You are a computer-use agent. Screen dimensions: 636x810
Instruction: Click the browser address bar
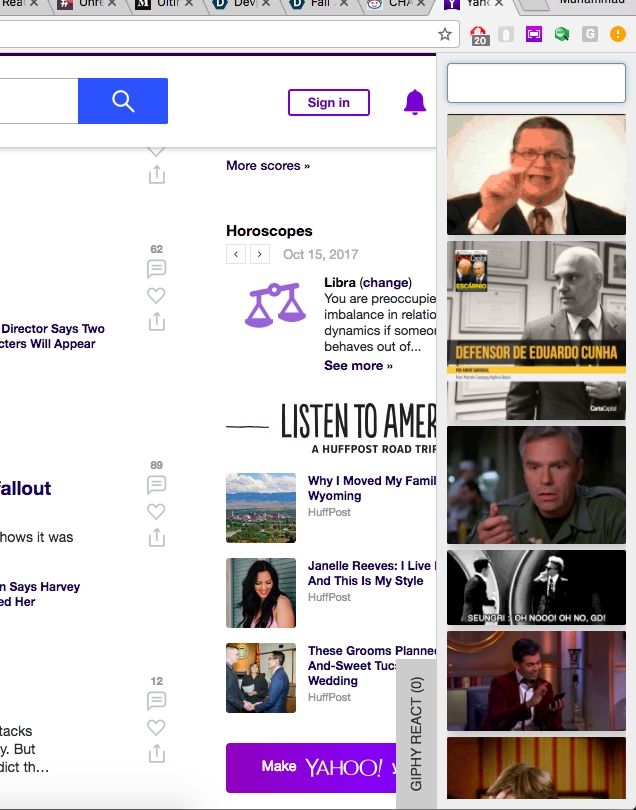(217, 35)
